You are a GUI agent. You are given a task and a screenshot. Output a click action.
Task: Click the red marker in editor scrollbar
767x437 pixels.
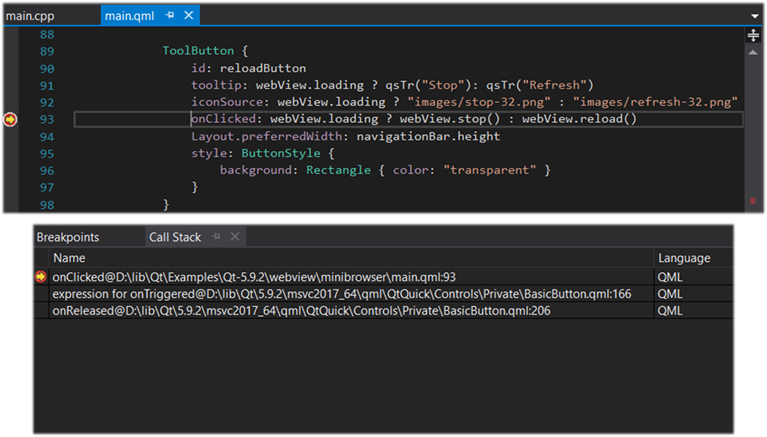click(x=753, y=201)
